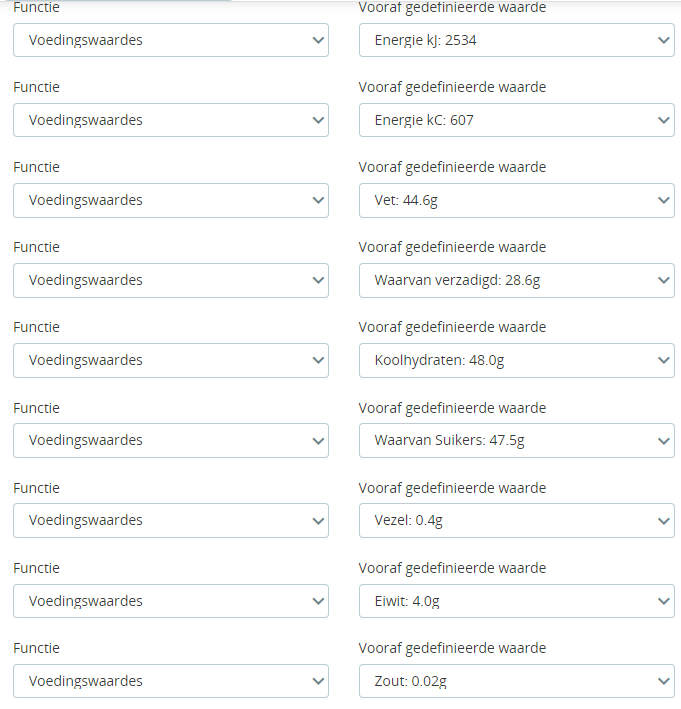Open the Vezel: 0.4g dropdown

[x=516, y=520]
